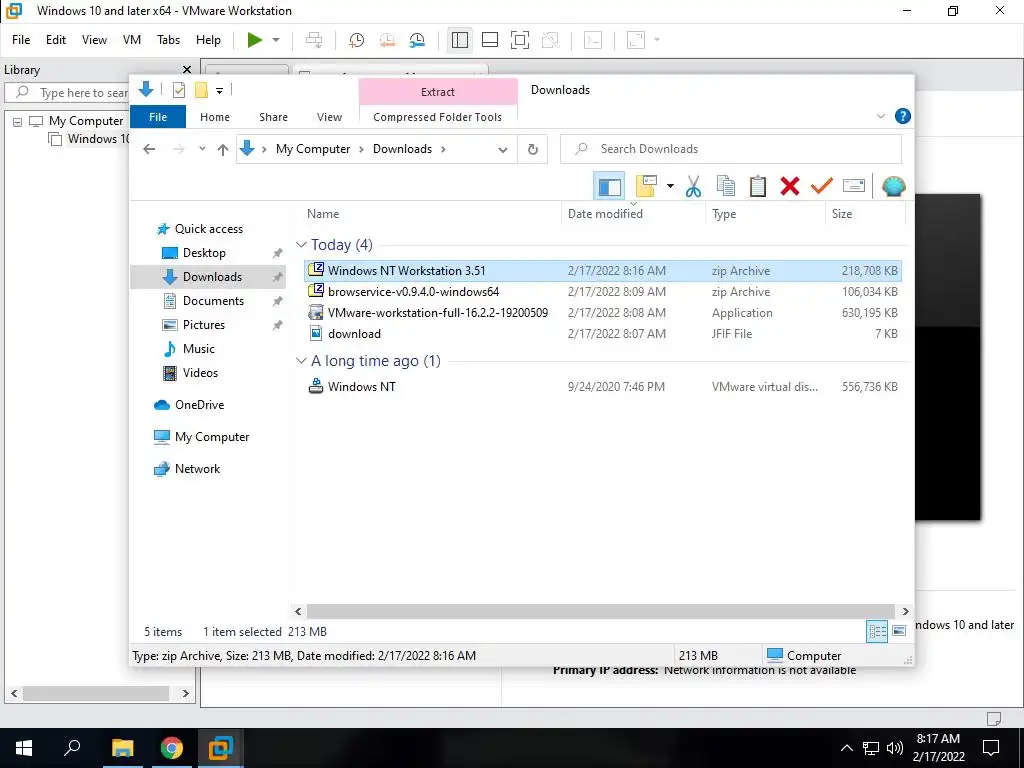Click the Explorer Back arrow button
The height and width of the screenshot is (768, 1024).
(x=150, y=149)
